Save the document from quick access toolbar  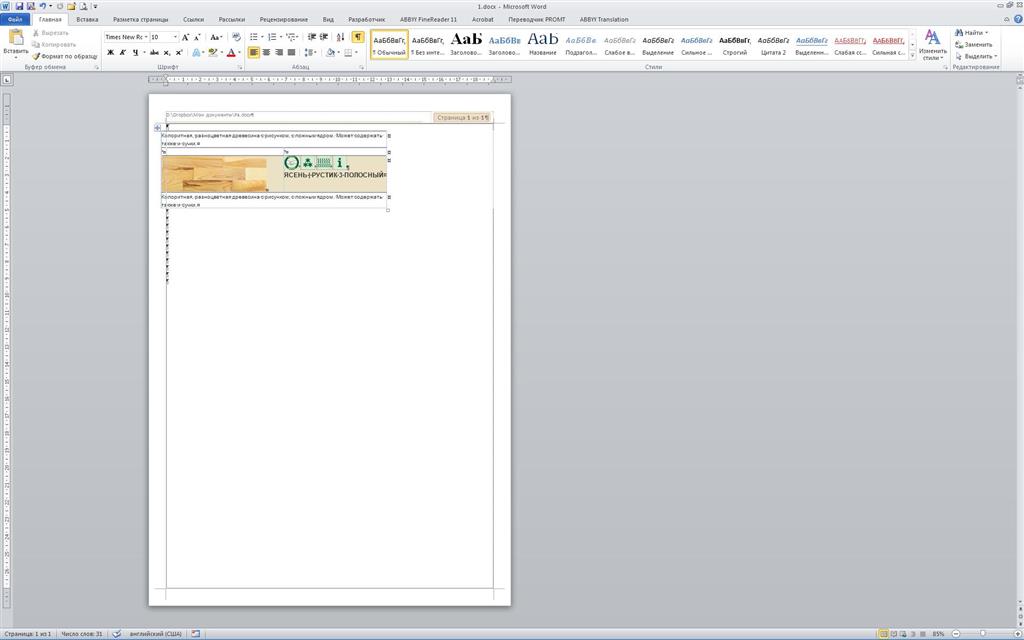pos(19,6)
